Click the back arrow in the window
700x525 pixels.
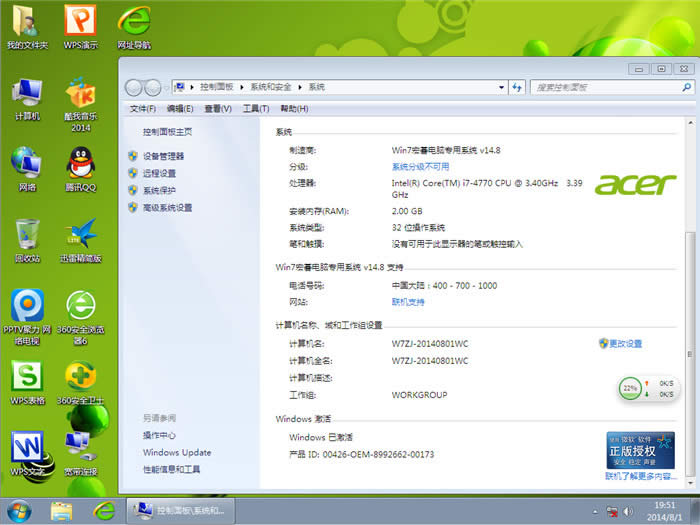point(133,88)
